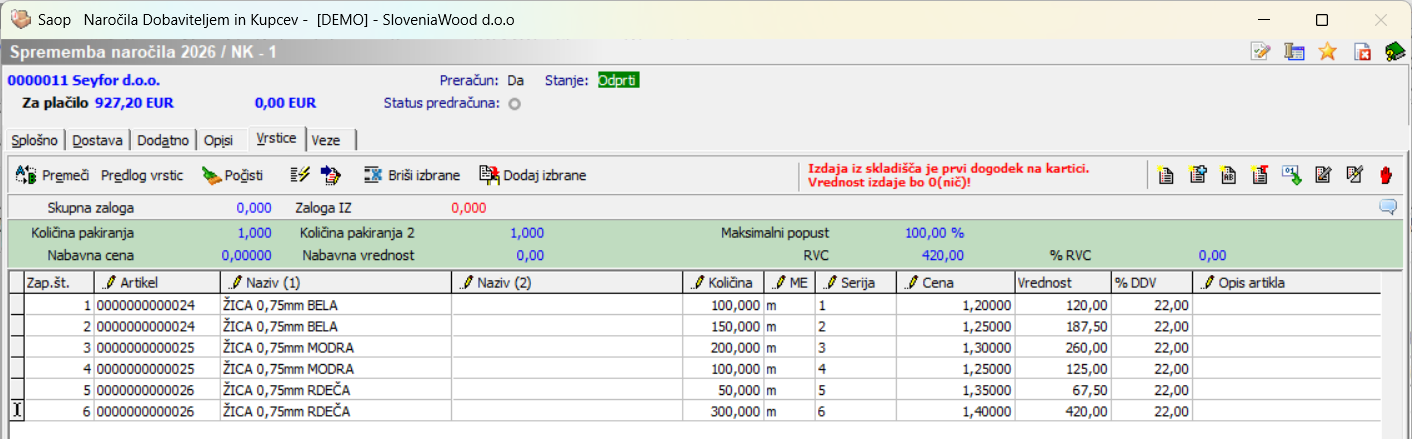Click Dodaj izbrane button
1412x439 pixels.
tap(532, 175)
